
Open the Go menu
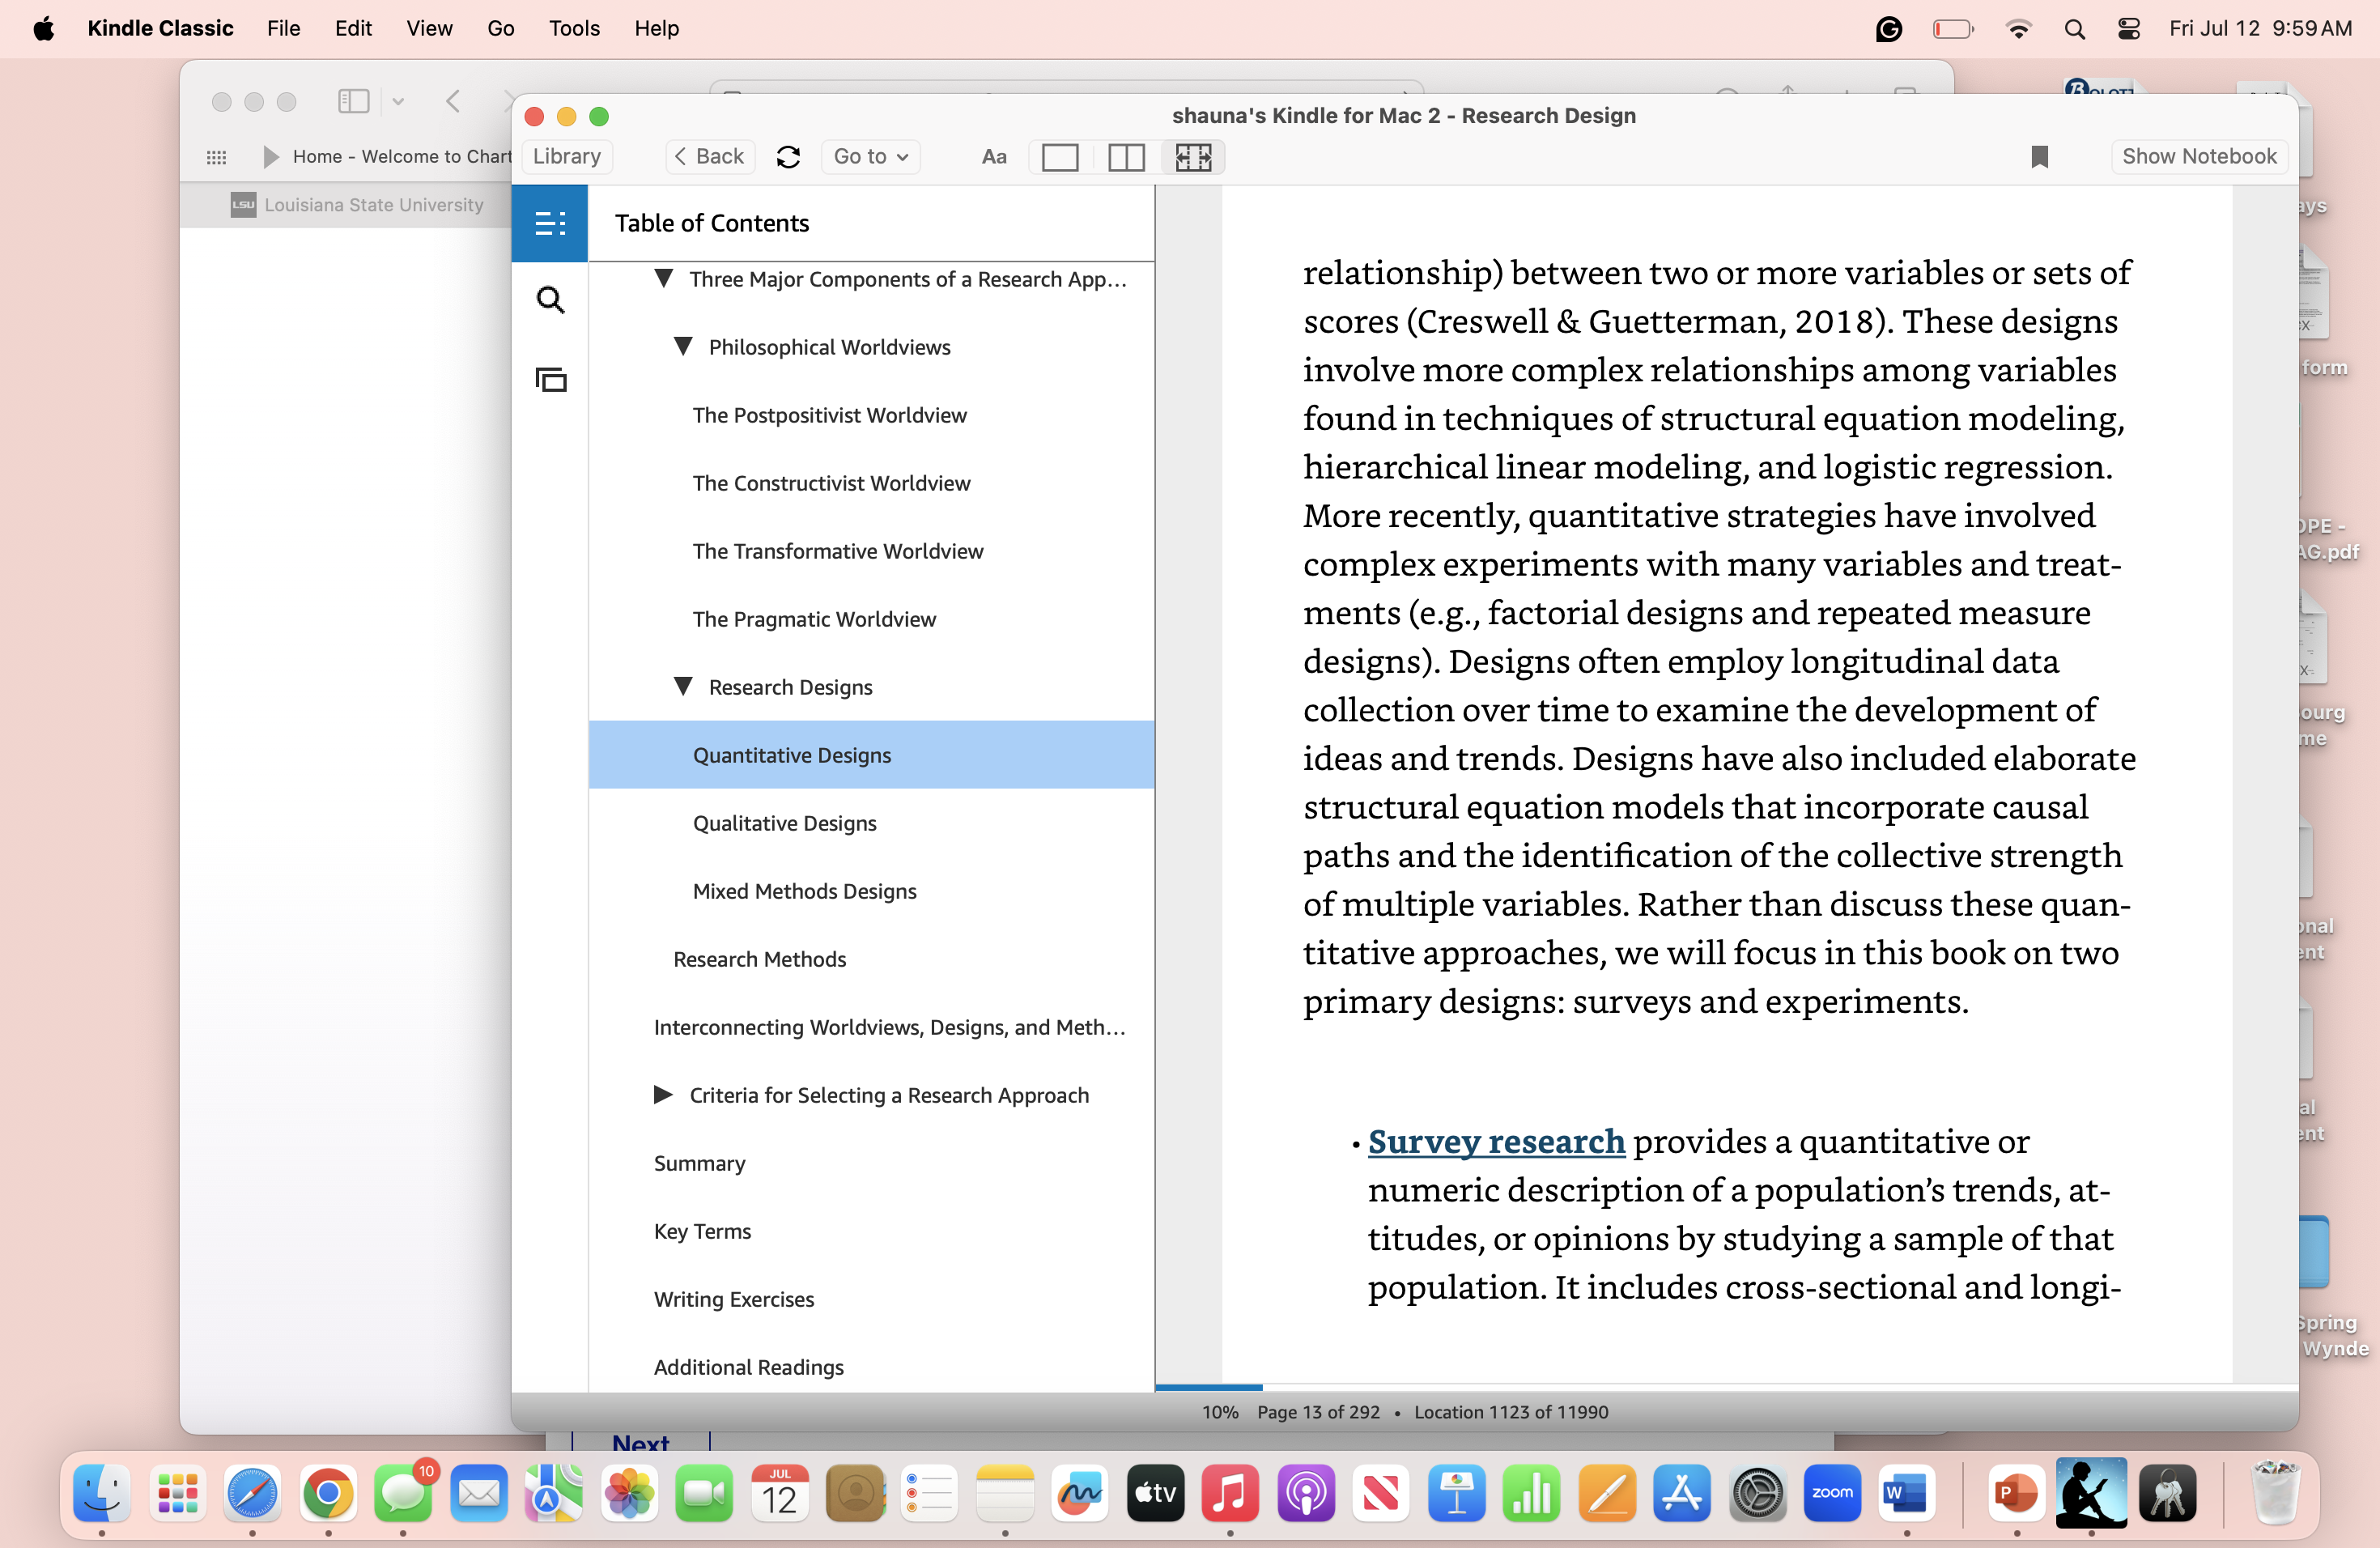(500, 28)
